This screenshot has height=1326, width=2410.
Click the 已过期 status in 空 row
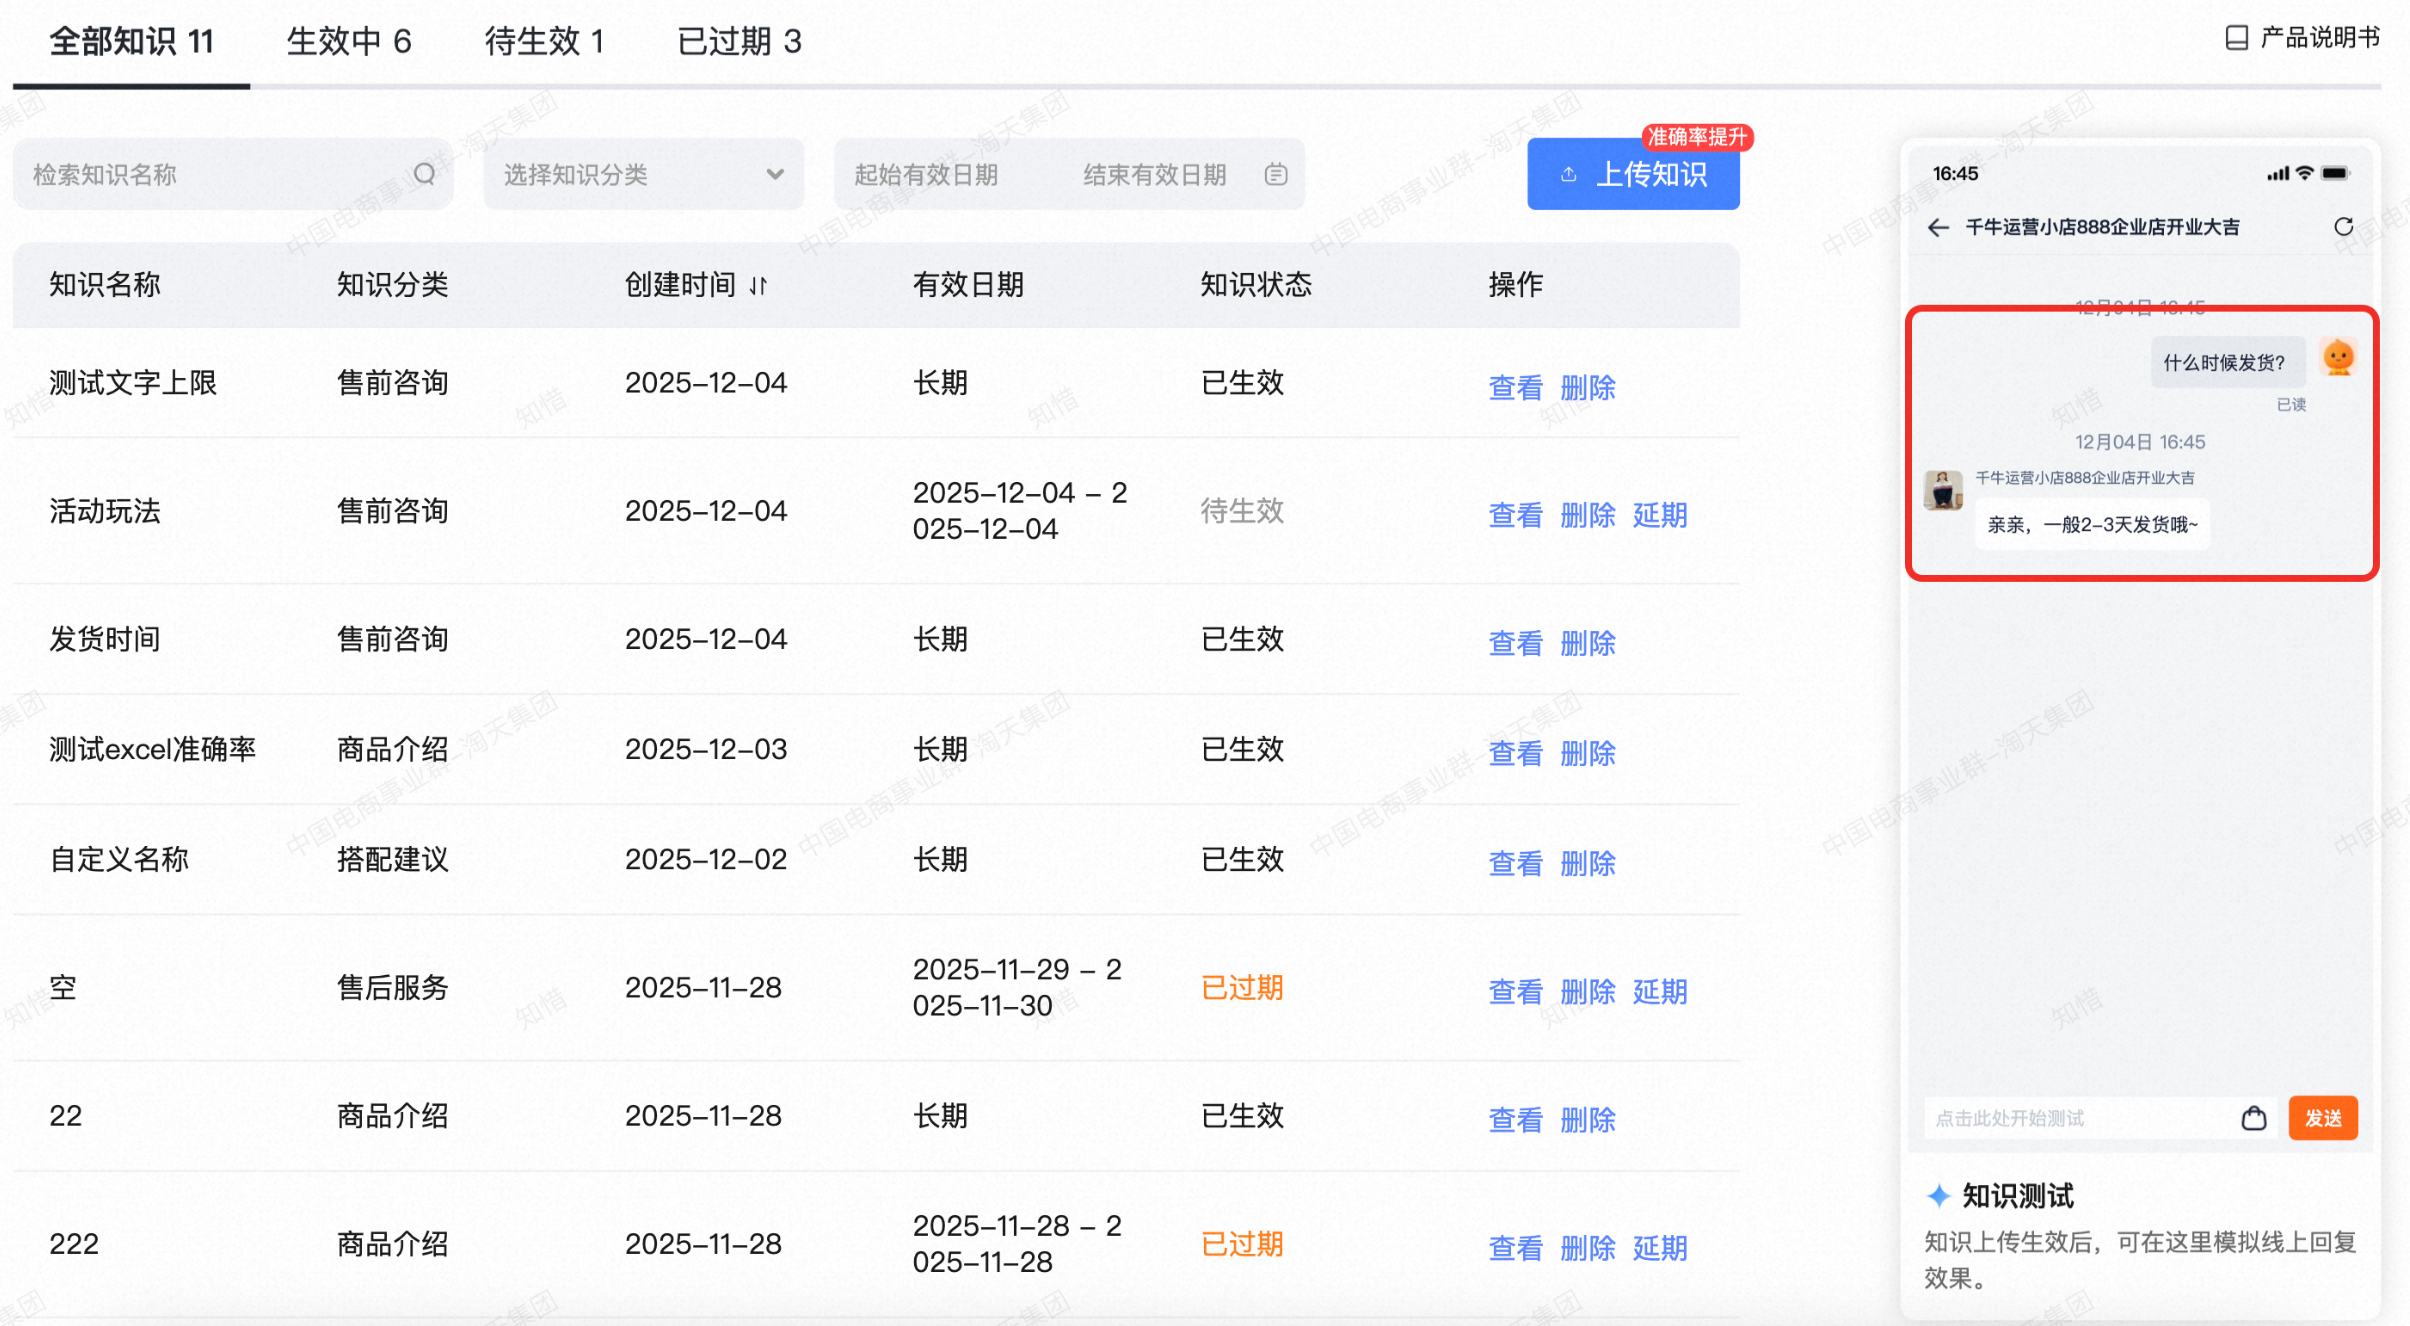(1242, 987)
